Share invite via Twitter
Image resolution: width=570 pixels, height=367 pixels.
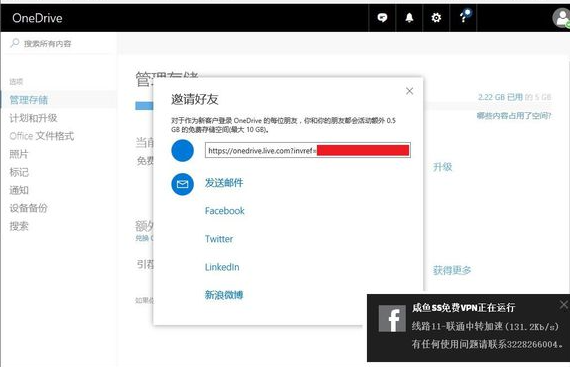coord(219,239)
